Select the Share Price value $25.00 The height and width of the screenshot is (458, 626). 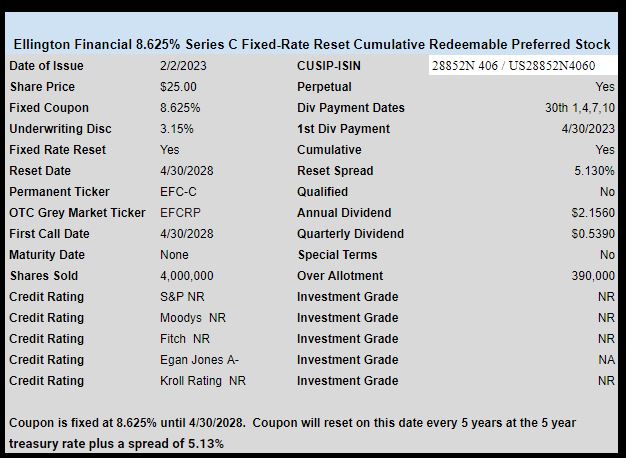pyautogui.click(x=178, y=87)
